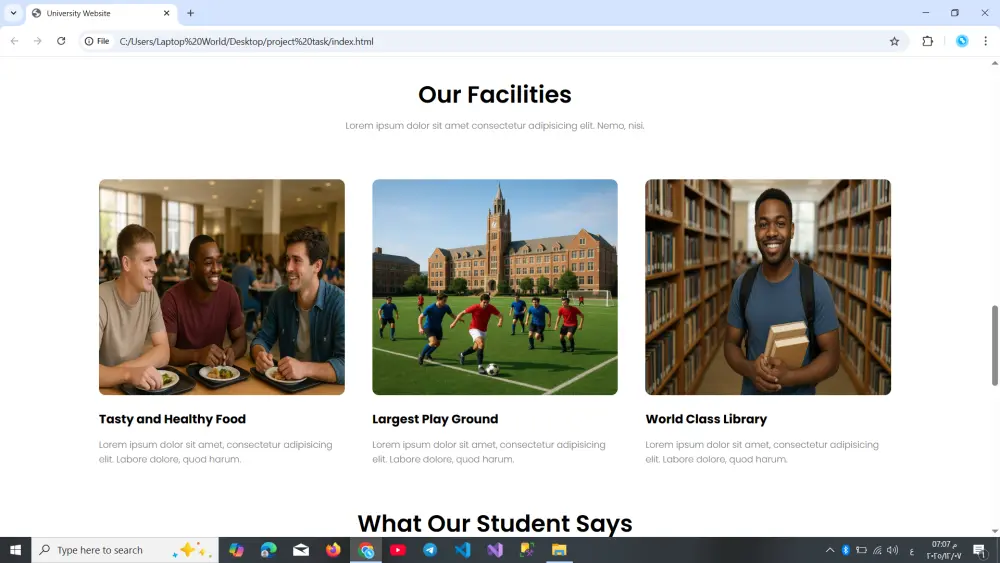This screenshot has height=563, width=1000.
Task: Click the description under World Class Library
Action: tap(762, 451)
